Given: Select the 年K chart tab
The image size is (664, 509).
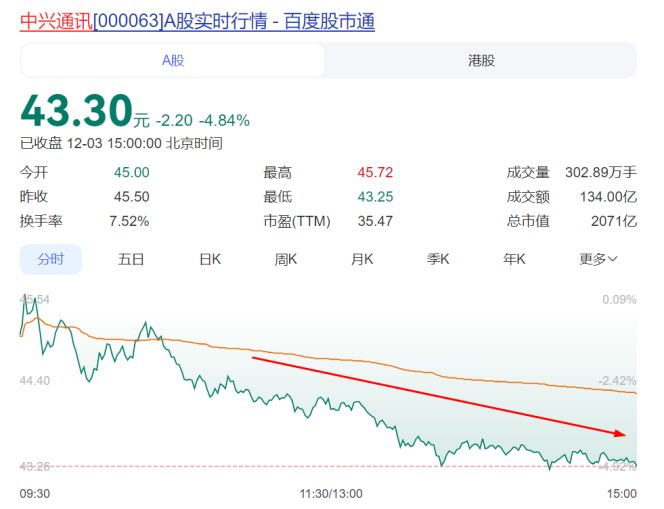Looking at the screenshot, I should click(x=514, y=259).
